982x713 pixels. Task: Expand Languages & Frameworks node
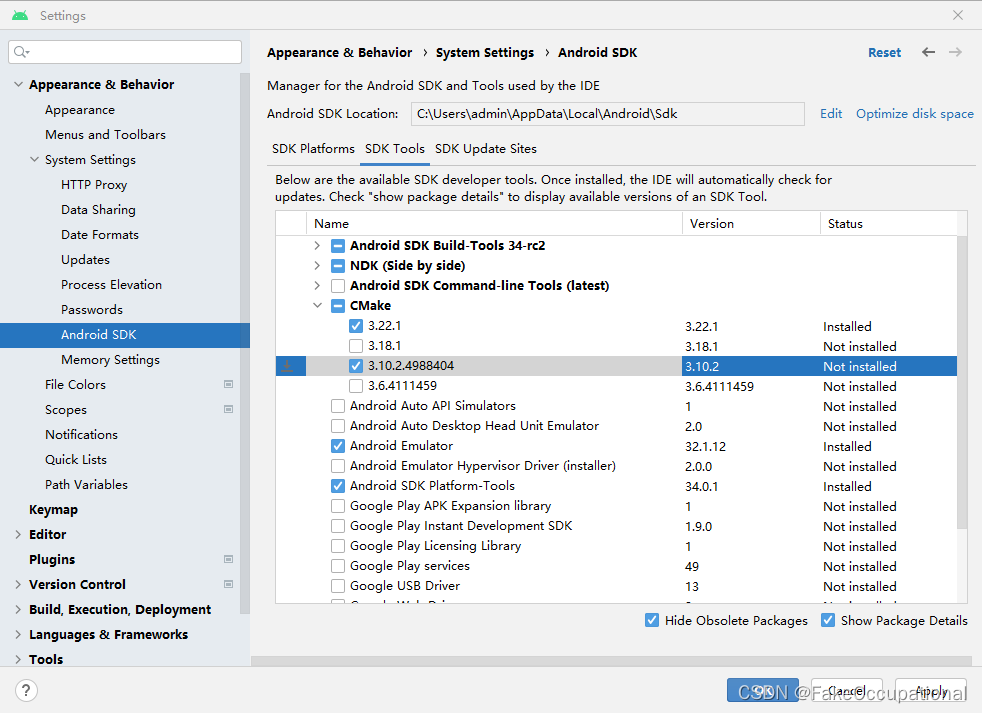[18, 635]
